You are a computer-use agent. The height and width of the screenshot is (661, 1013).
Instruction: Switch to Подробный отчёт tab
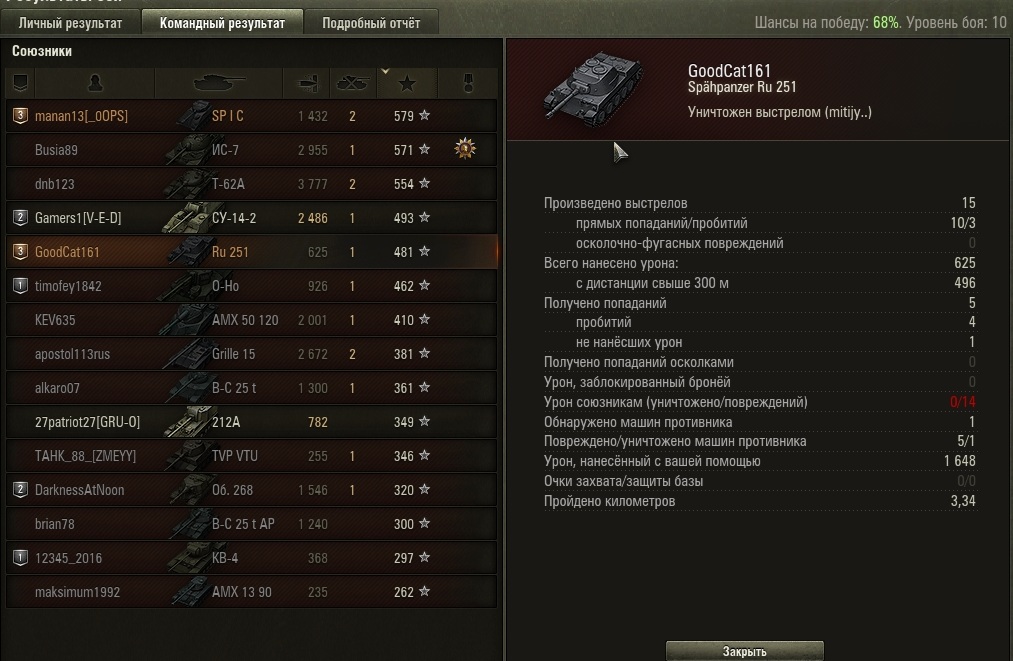coord(371,23)
